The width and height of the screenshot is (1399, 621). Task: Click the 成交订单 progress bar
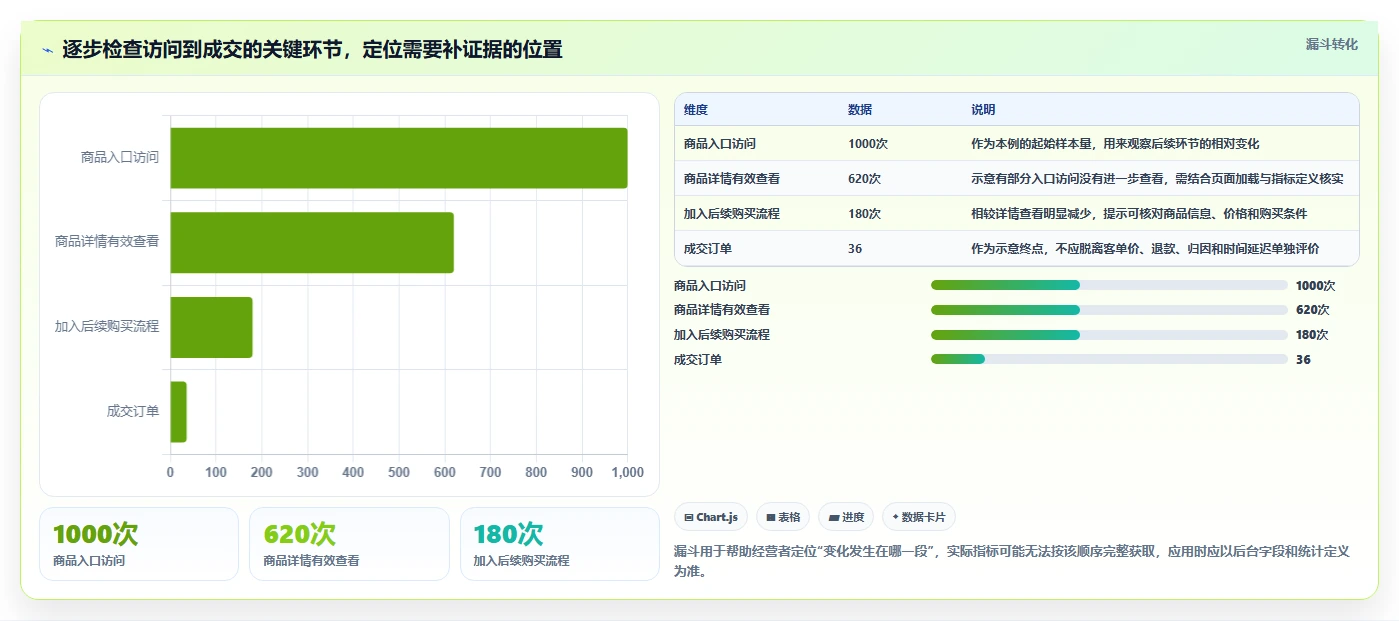tap(1109, 359)
